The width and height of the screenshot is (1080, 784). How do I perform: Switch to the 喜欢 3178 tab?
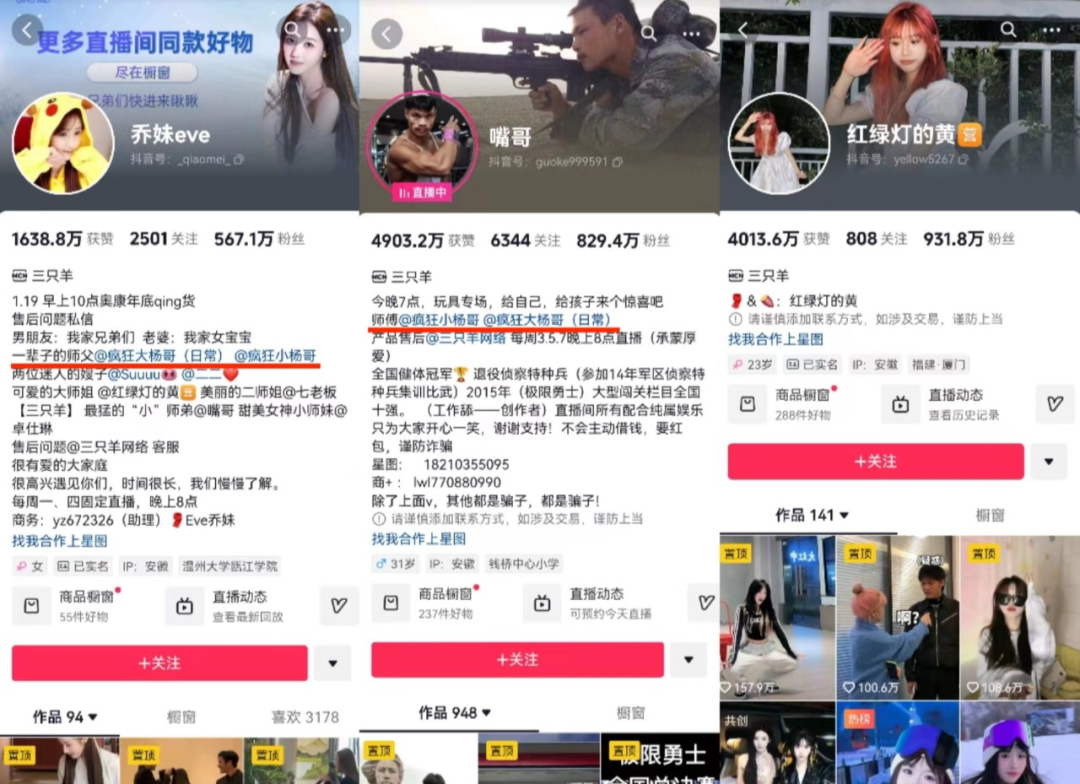305,717
